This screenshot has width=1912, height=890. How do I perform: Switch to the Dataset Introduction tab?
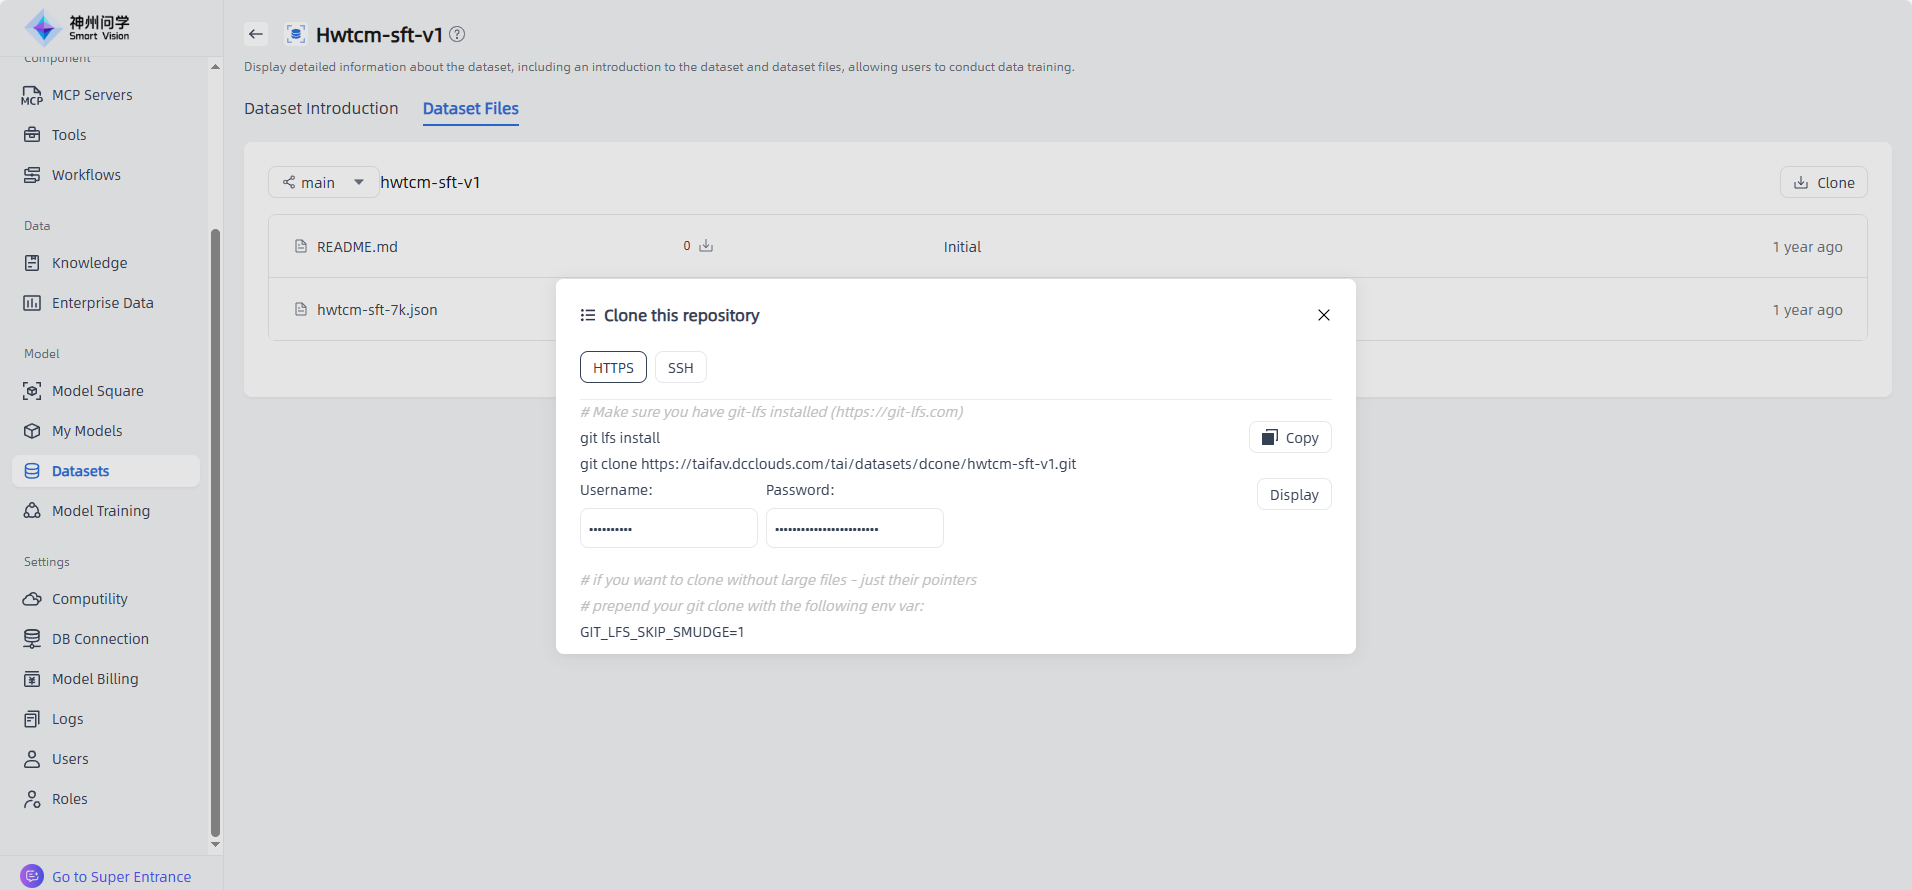[321, 108]
